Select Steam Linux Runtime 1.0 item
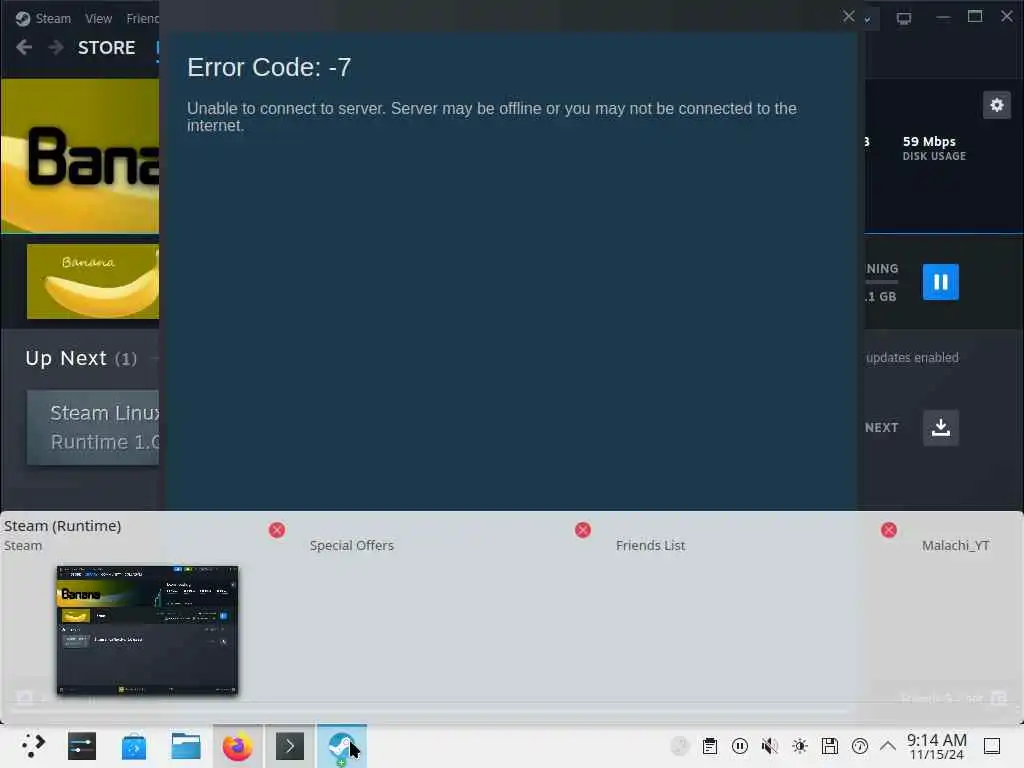Image resolution: width=1024 pixels, height=768 pixels. pos(93,428)
